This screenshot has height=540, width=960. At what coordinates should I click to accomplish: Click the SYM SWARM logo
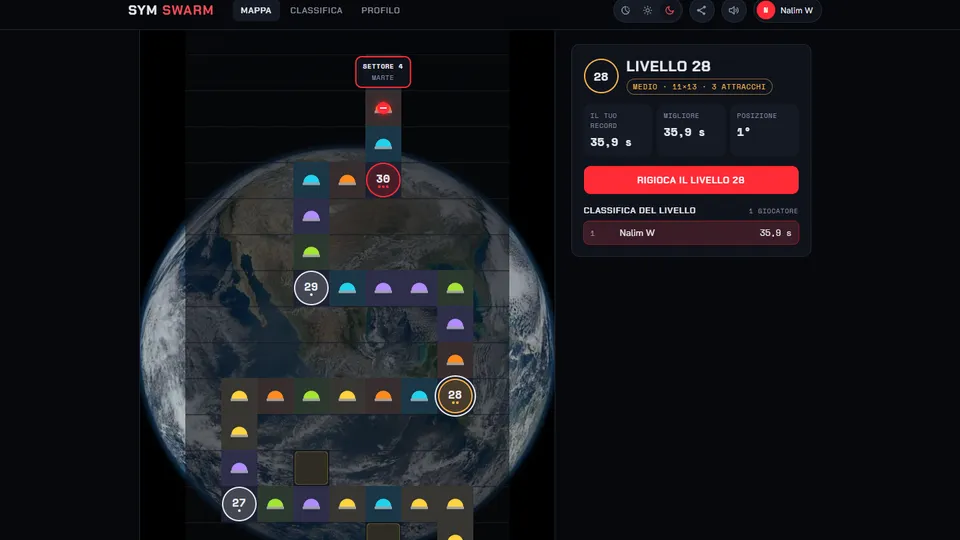(x=171, y=10)
